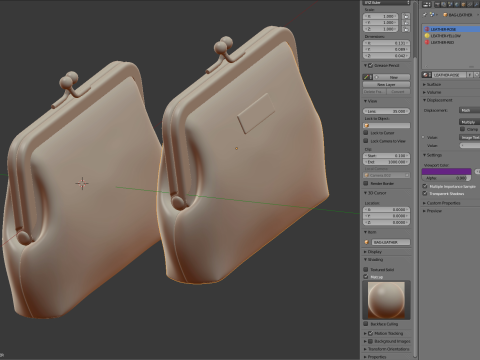
Task: Lock the Z scale padlock icon
Action: pyautogui.click(x=406, y=29)
